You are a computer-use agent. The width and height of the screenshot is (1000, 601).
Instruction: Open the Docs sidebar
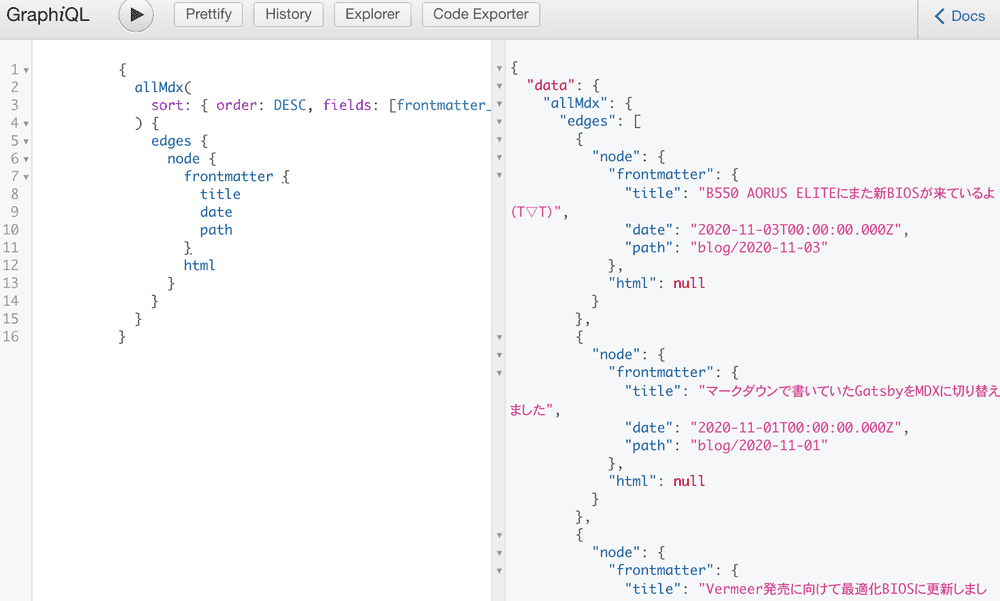(x=960, y=16)
